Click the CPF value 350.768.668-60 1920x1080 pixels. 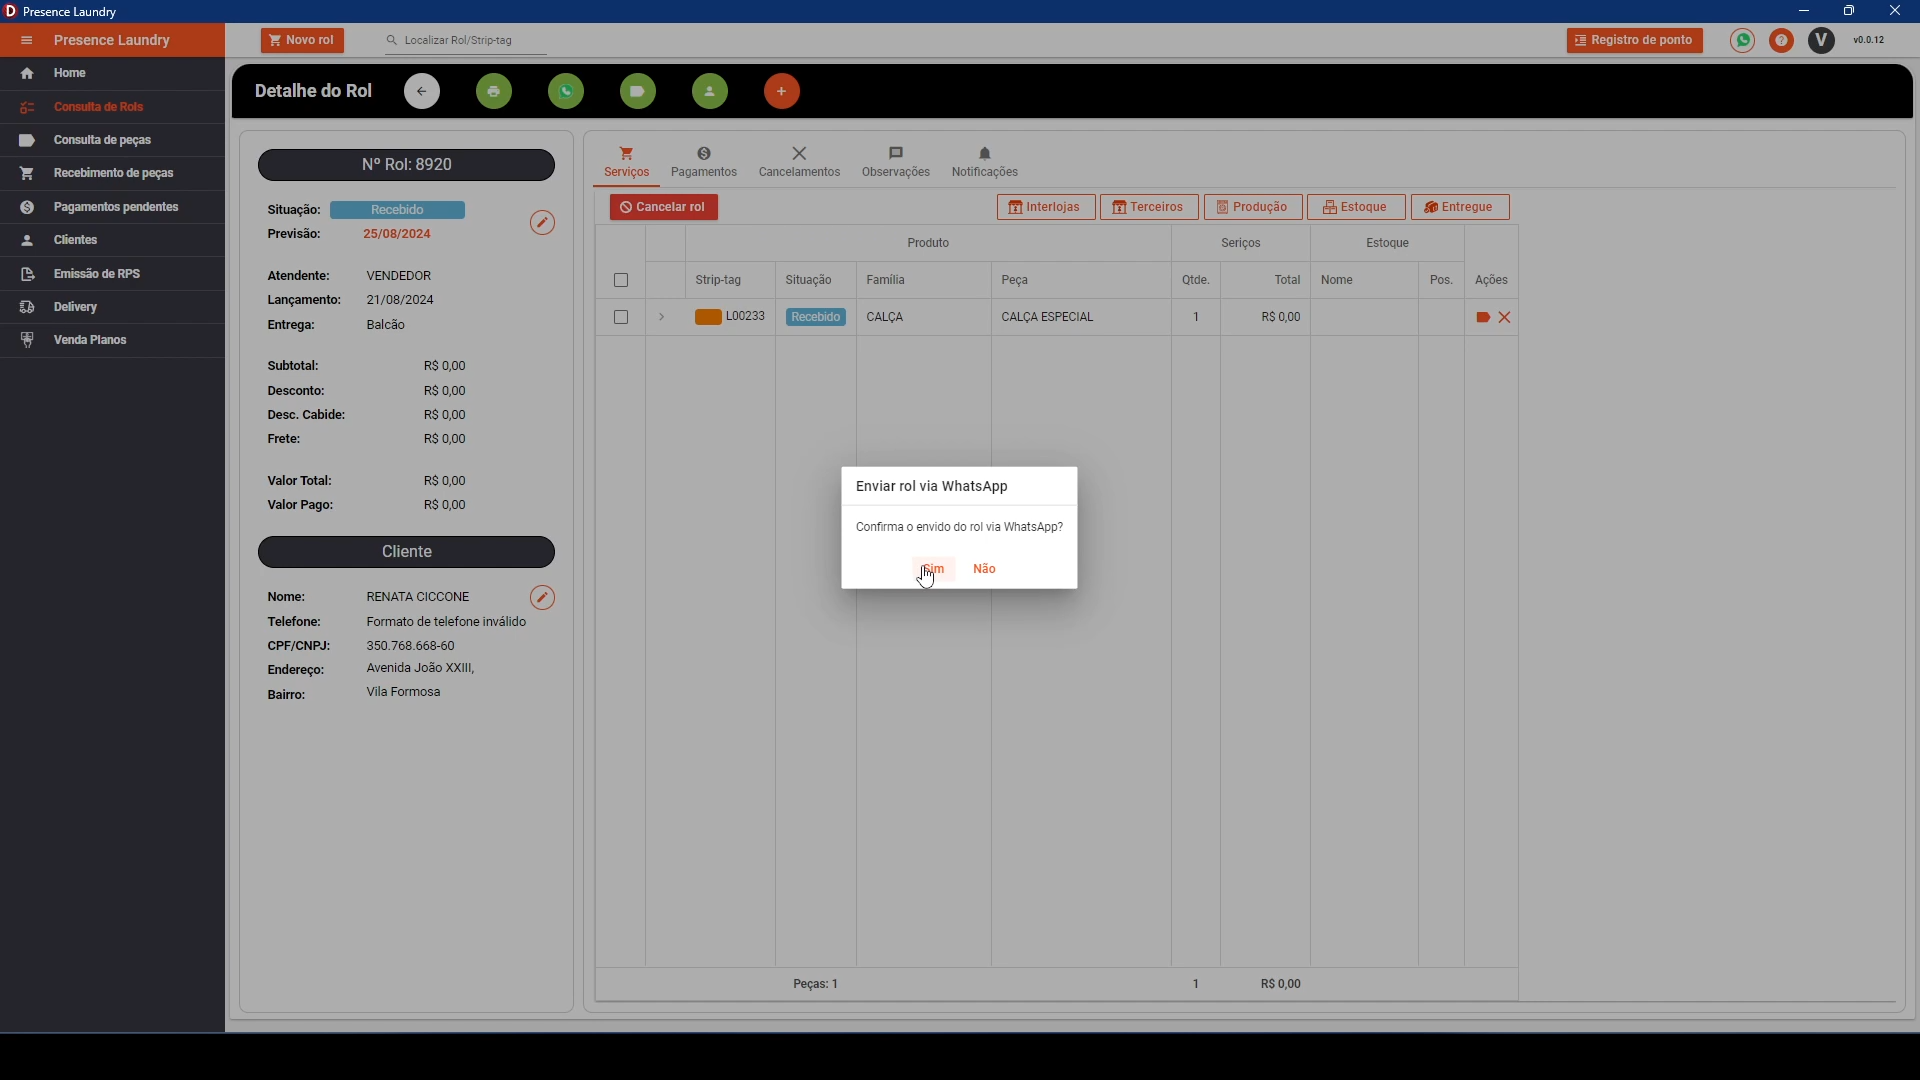[411, 646]
